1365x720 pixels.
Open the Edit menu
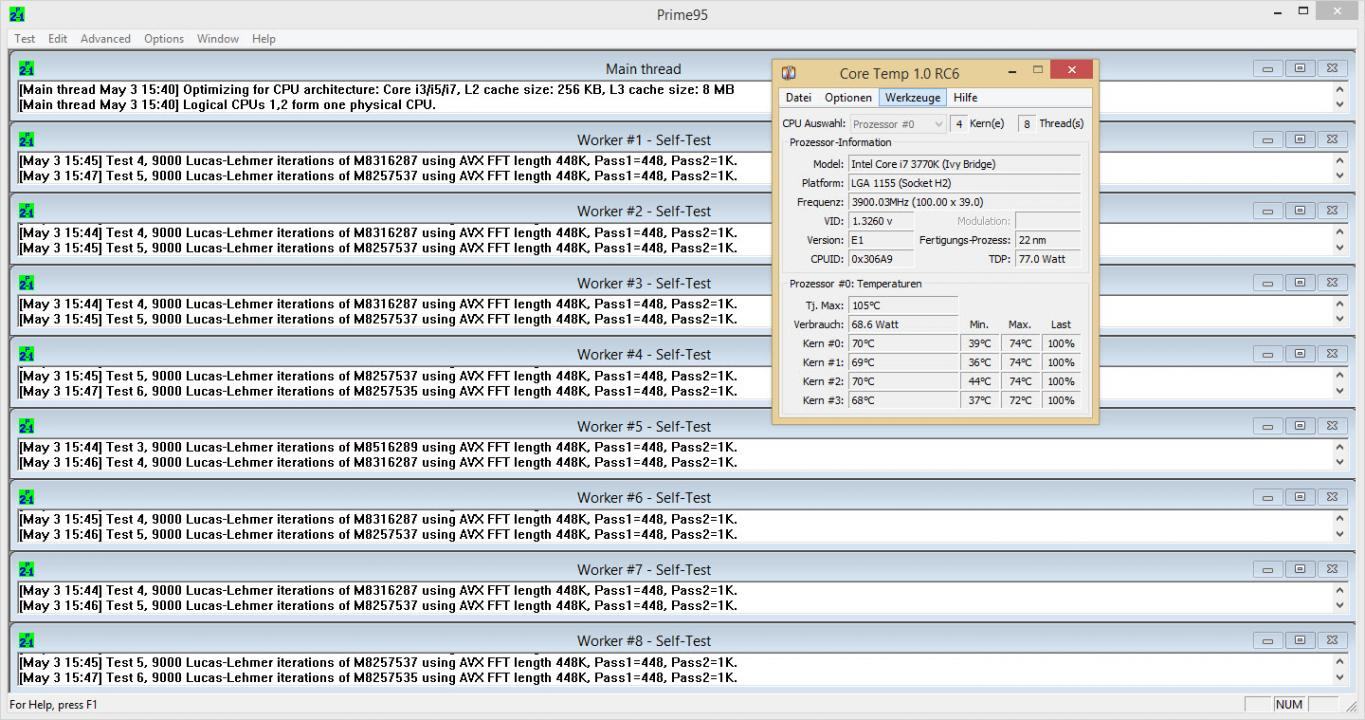click(x=58, y=39)
